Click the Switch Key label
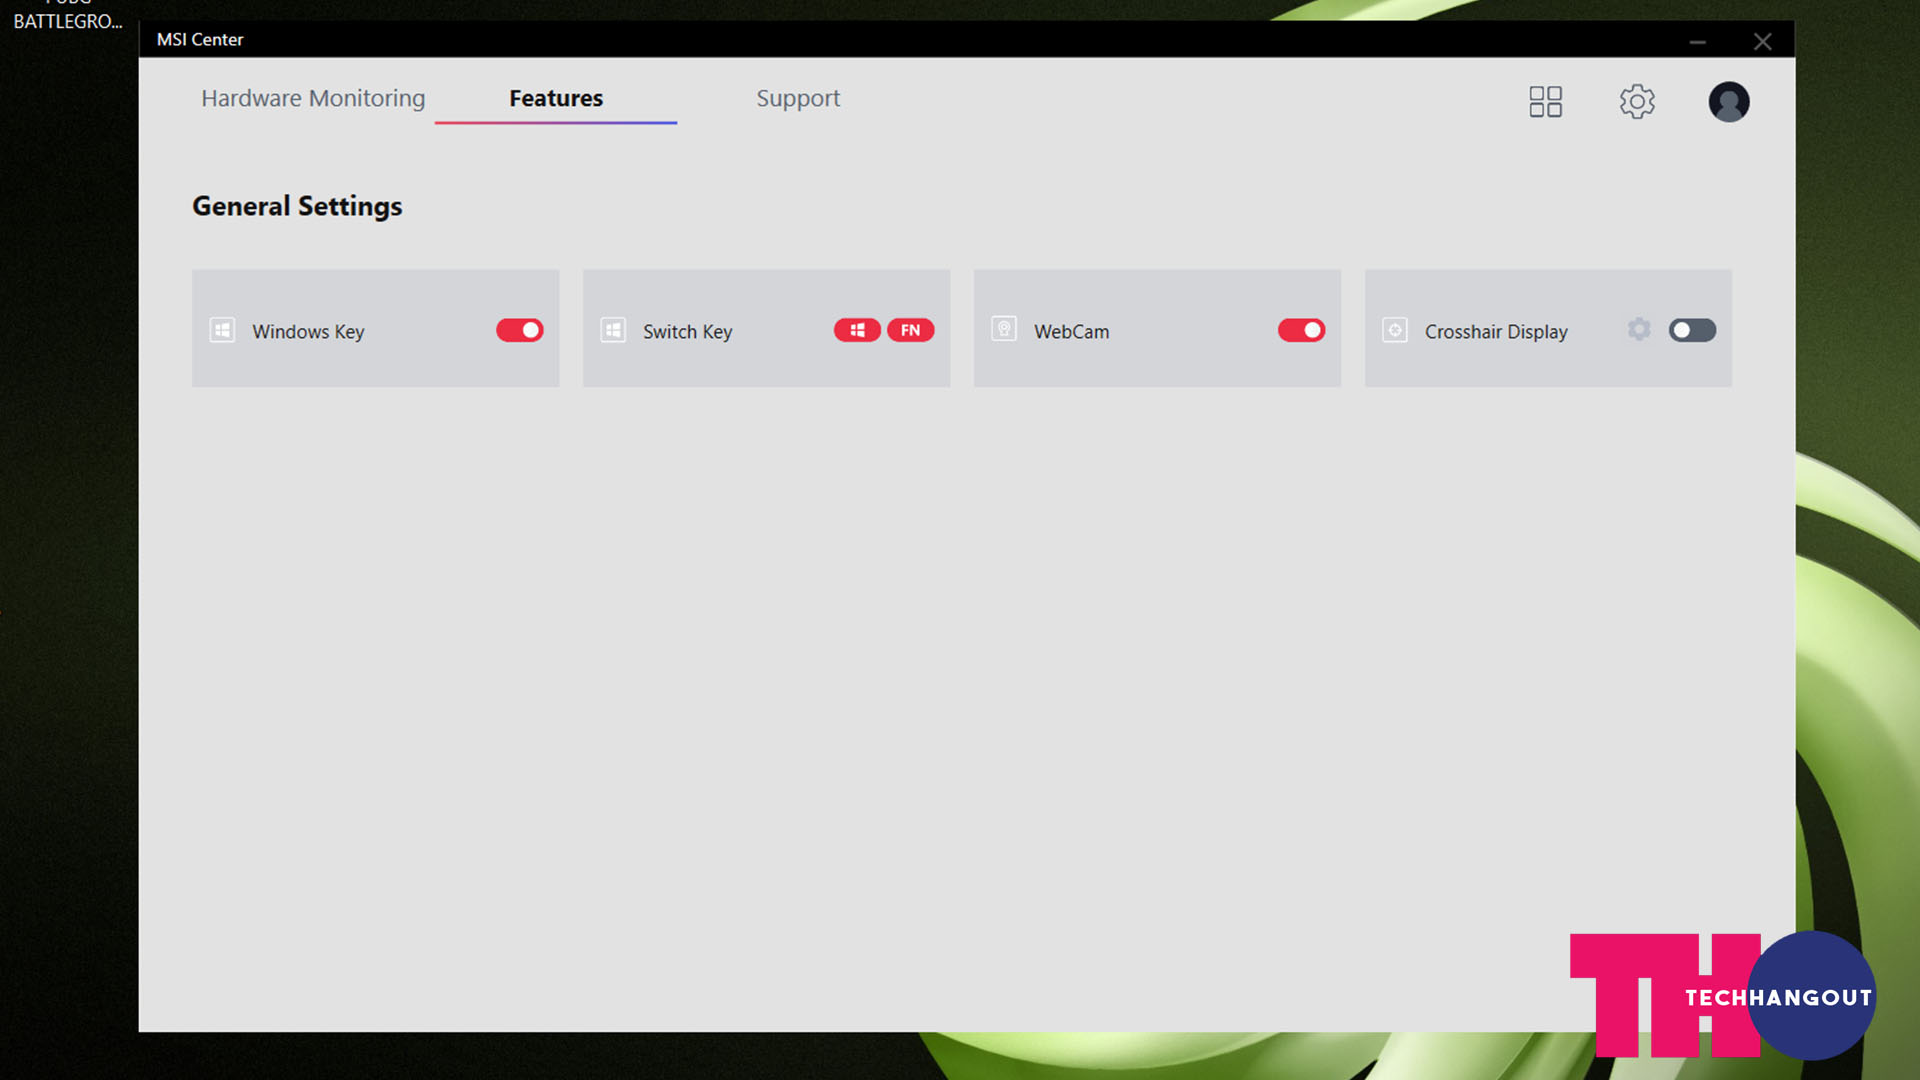Screen dimensions: 1920x1080 [687, 331]
